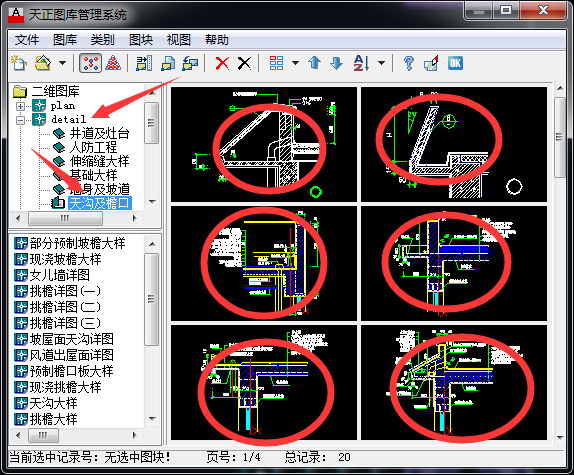Select the 伸缩缝大样 category
This screenshot has height=475, width=574.
coord(99,161)
